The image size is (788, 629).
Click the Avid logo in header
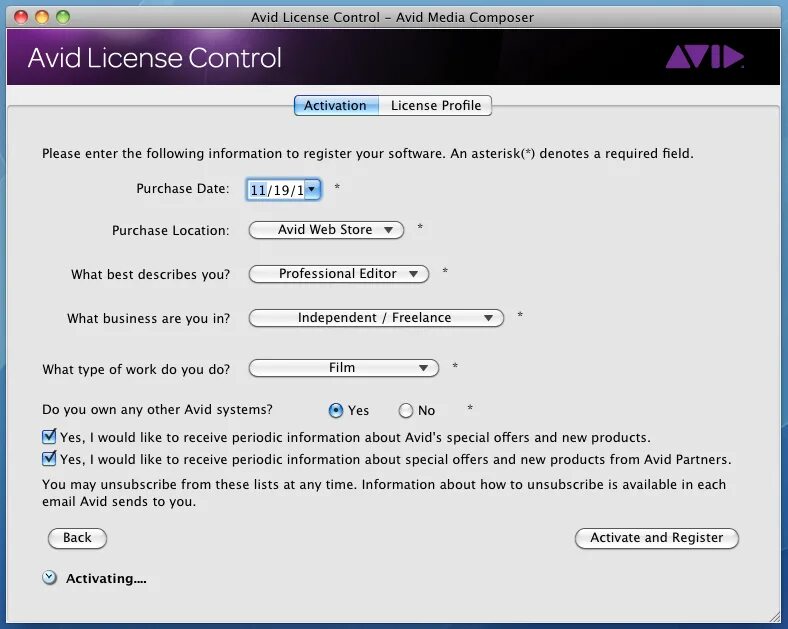[x=705, y=57]
